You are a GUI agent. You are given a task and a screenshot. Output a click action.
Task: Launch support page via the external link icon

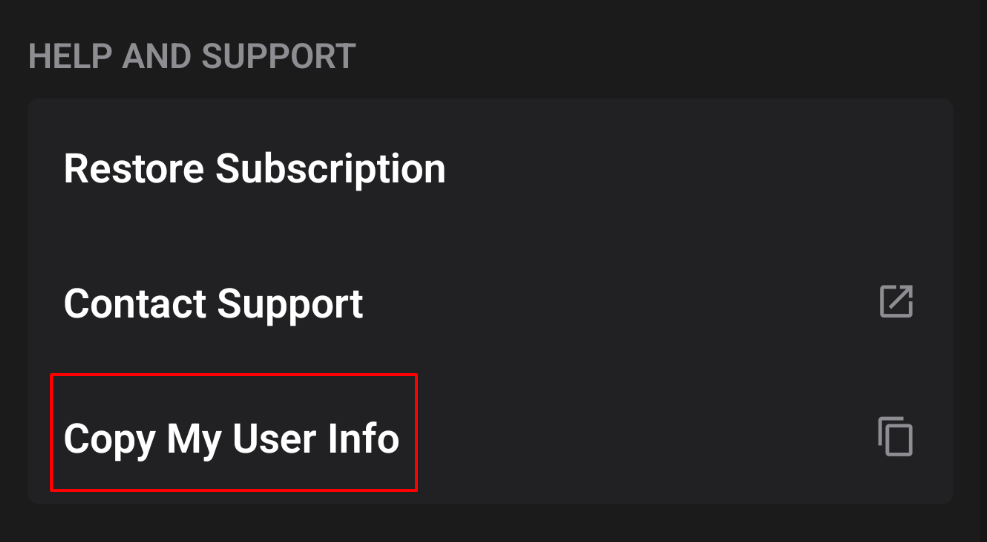click(895, 302)
